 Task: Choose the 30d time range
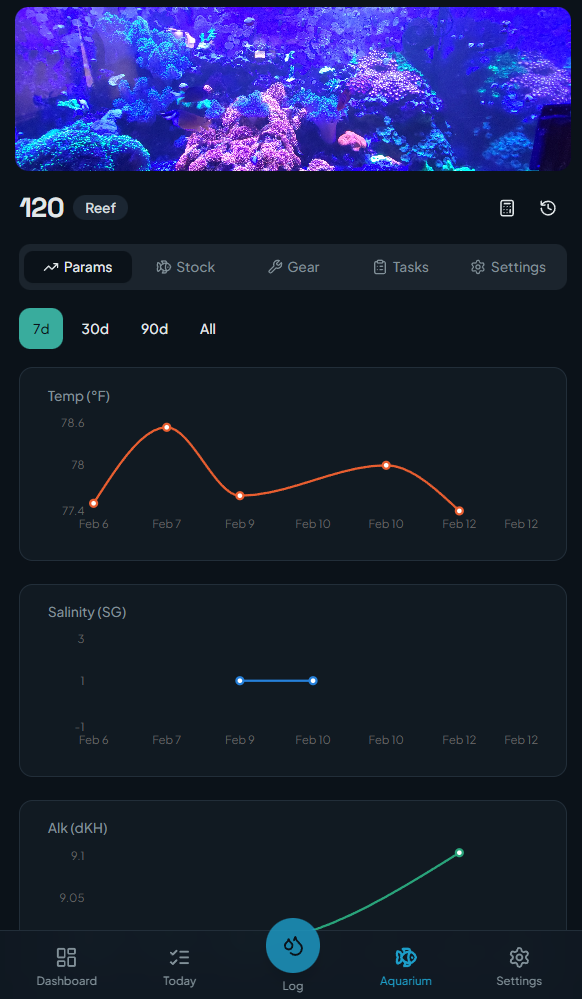(x=95, y=329)
